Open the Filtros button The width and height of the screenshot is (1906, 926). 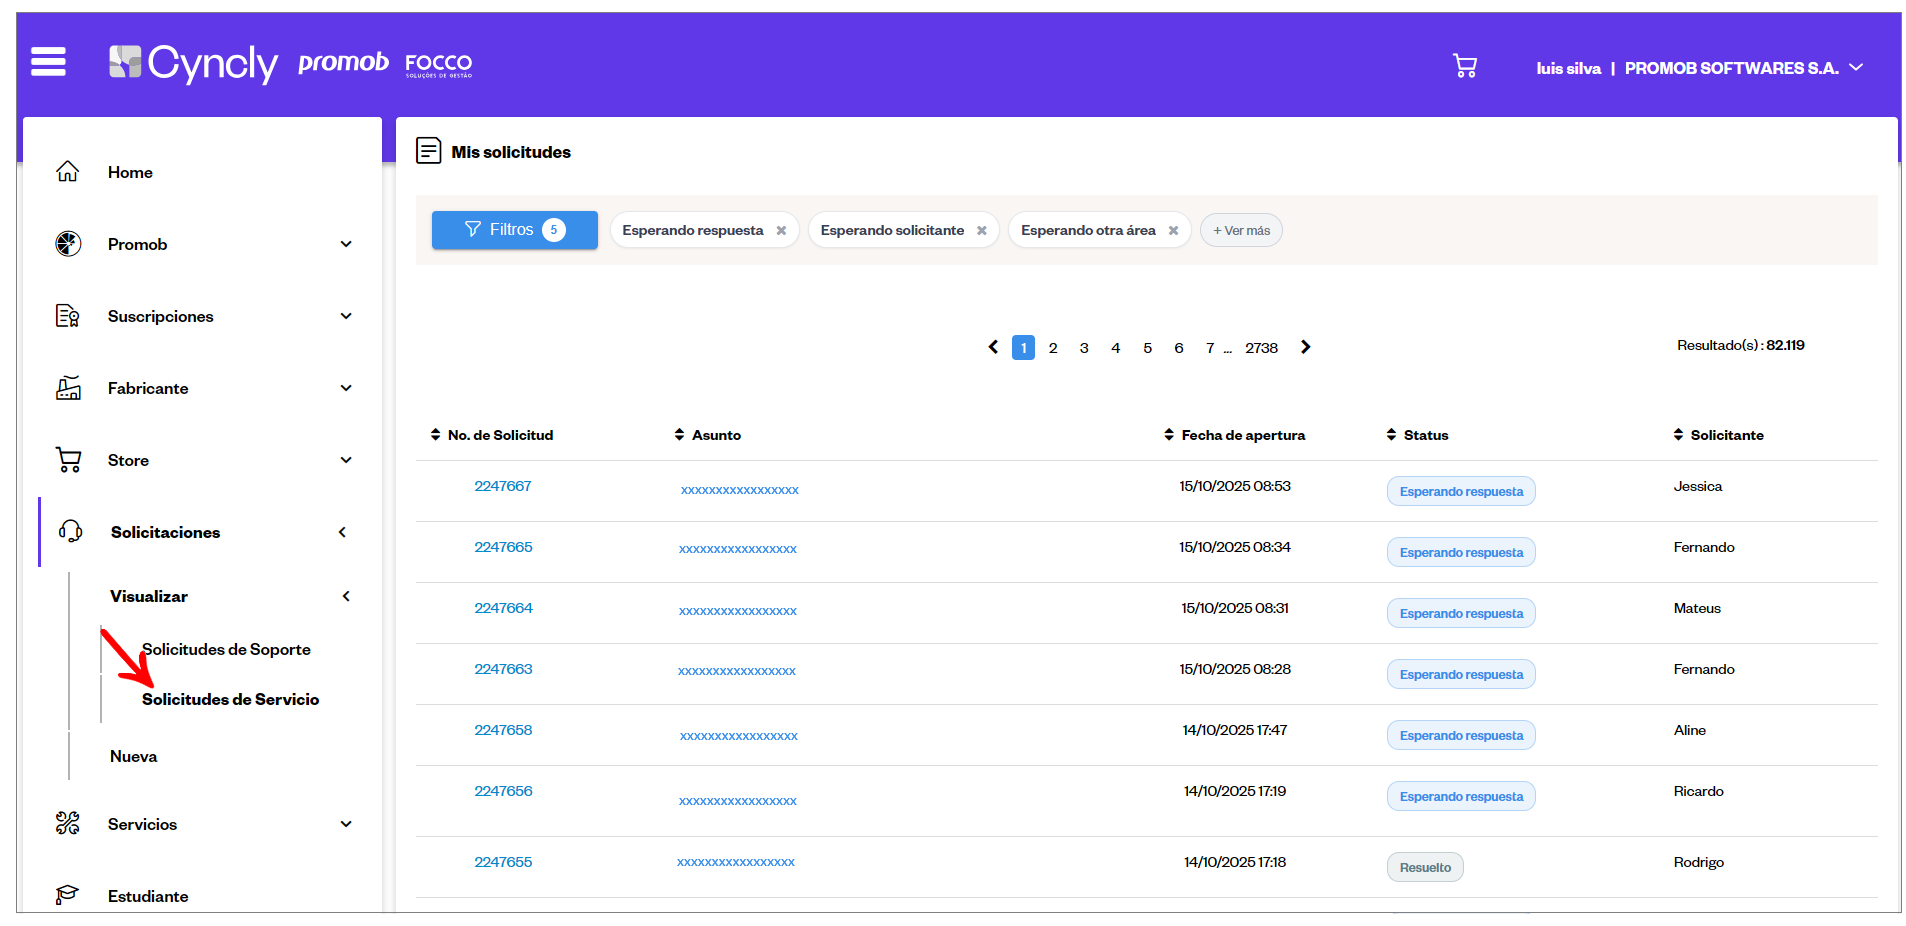[x=514, y=230]
